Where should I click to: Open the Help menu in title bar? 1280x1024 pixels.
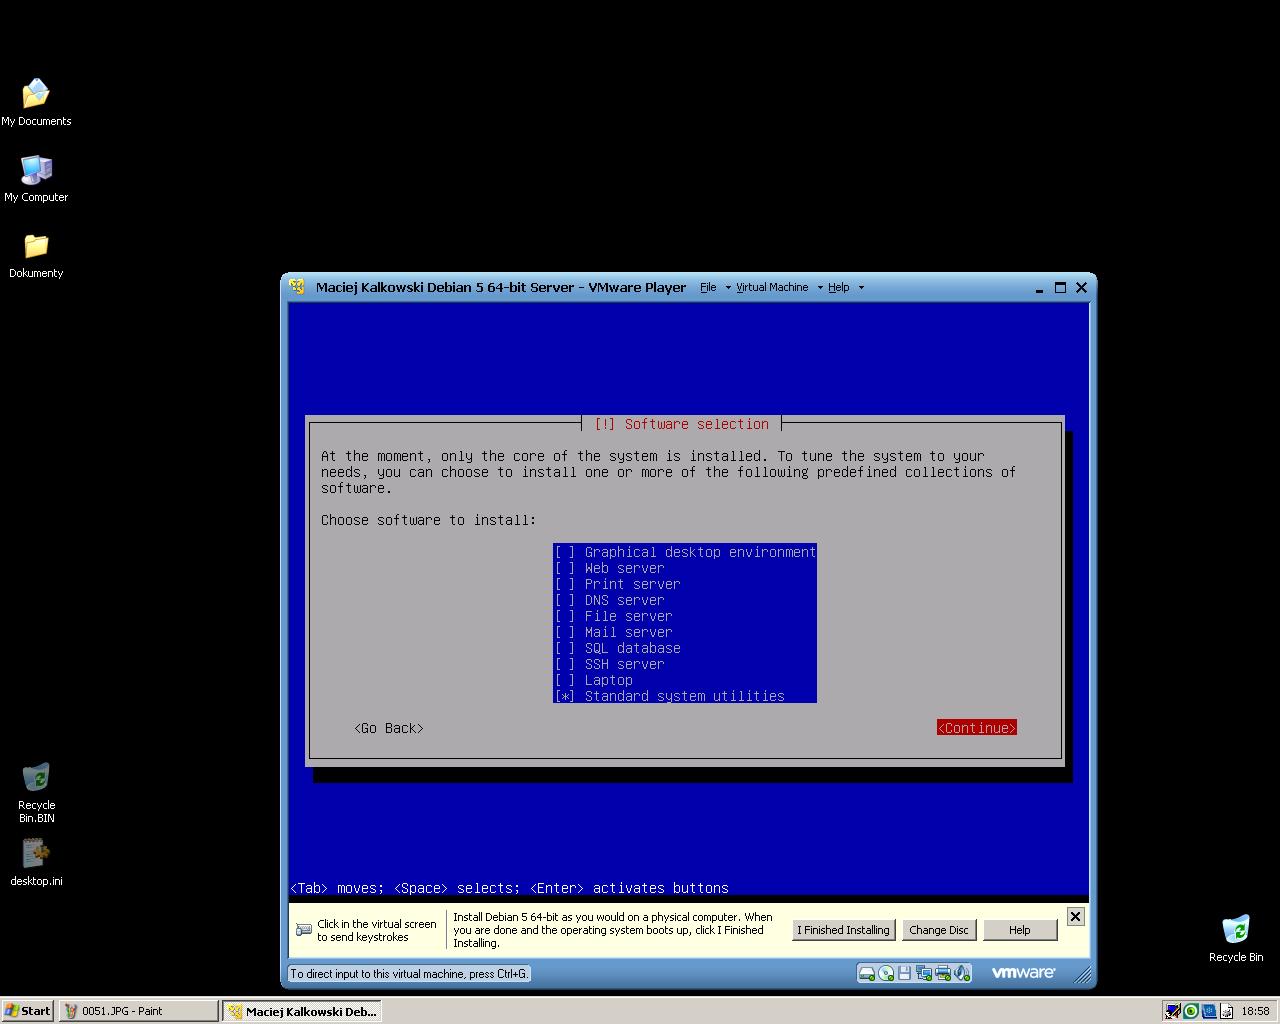point(838,287)
